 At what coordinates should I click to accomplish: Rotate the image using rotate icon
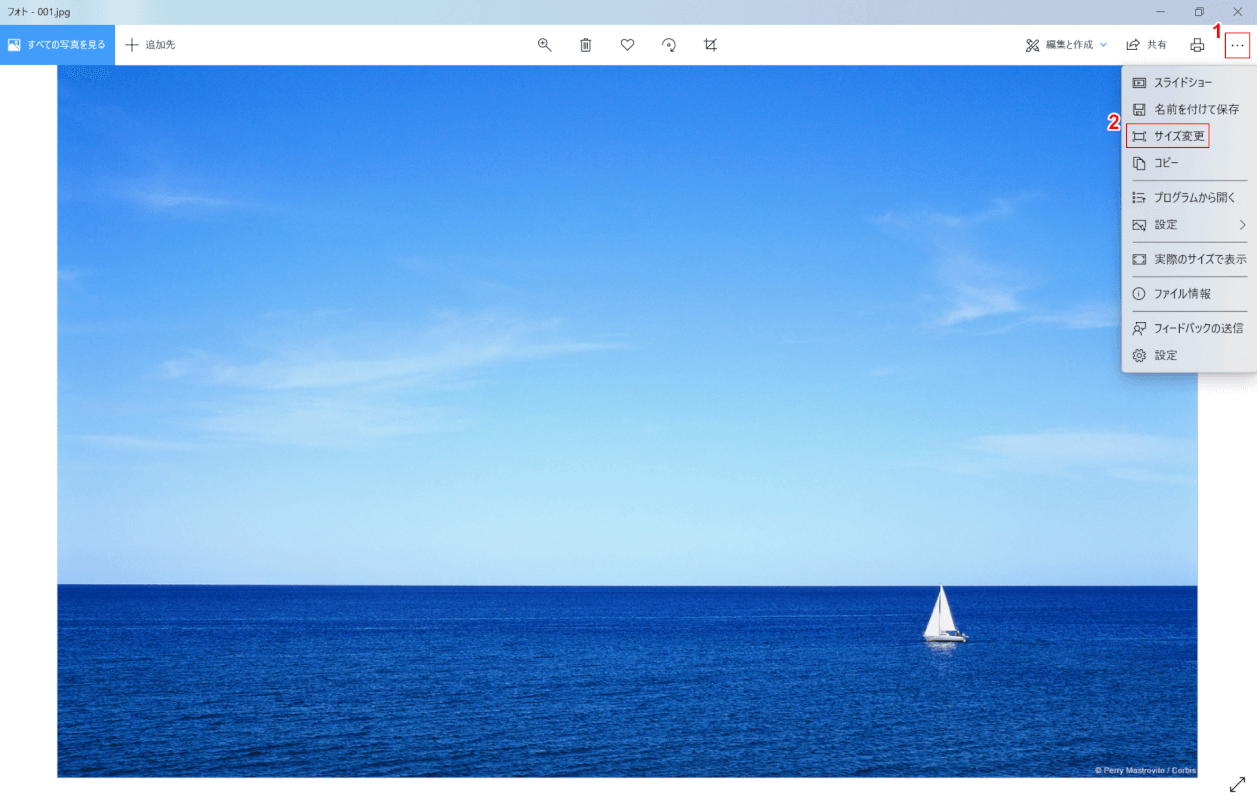pos(669,45)
